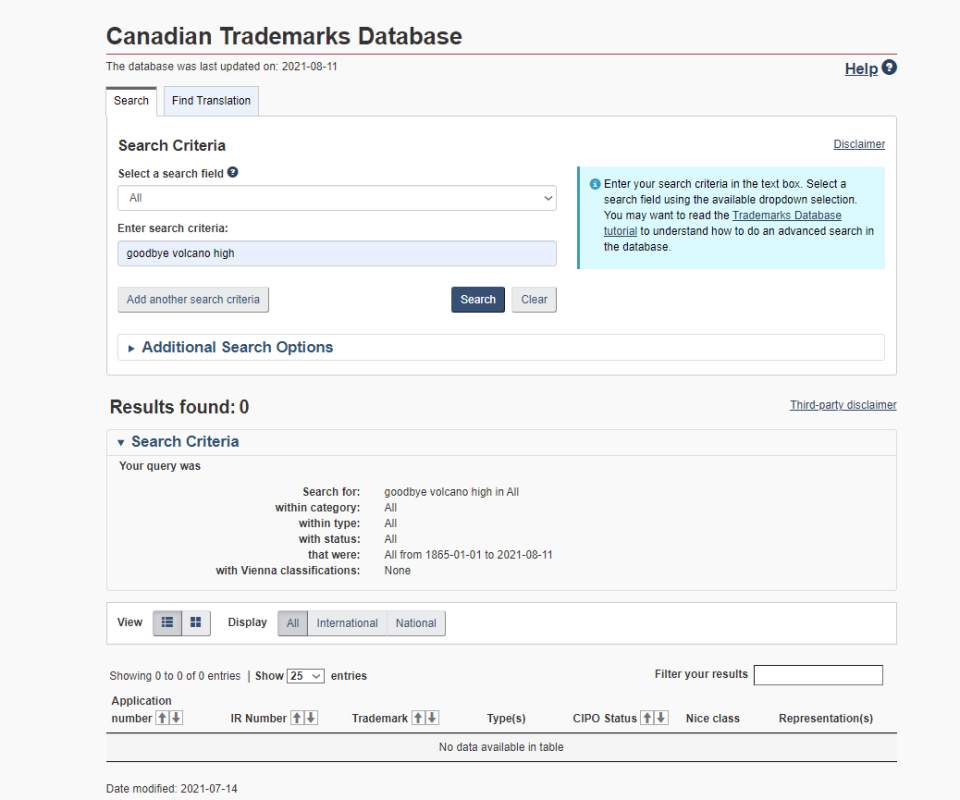Sort Trademark ascending arrow
This screenshot has width=960, height=800.
click(418, 717)
